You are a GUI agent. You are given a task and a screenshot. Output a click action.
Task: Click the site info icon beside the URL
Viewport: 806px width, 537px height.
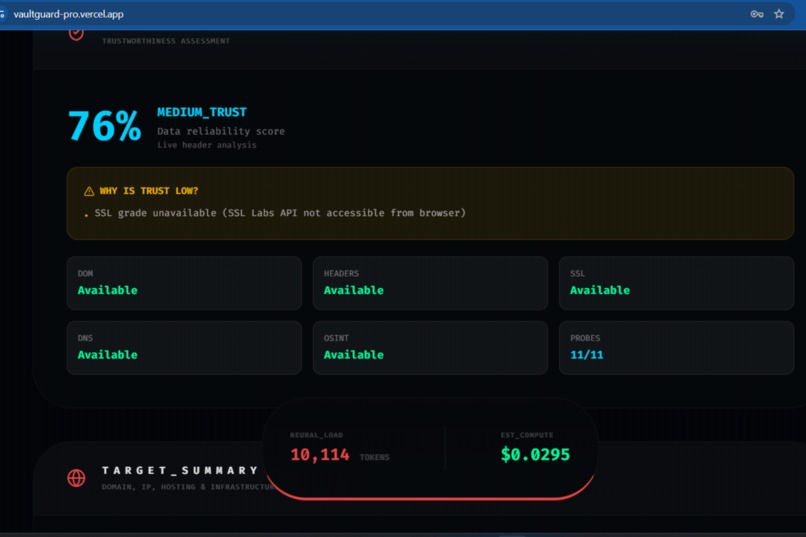pos(2,14)
